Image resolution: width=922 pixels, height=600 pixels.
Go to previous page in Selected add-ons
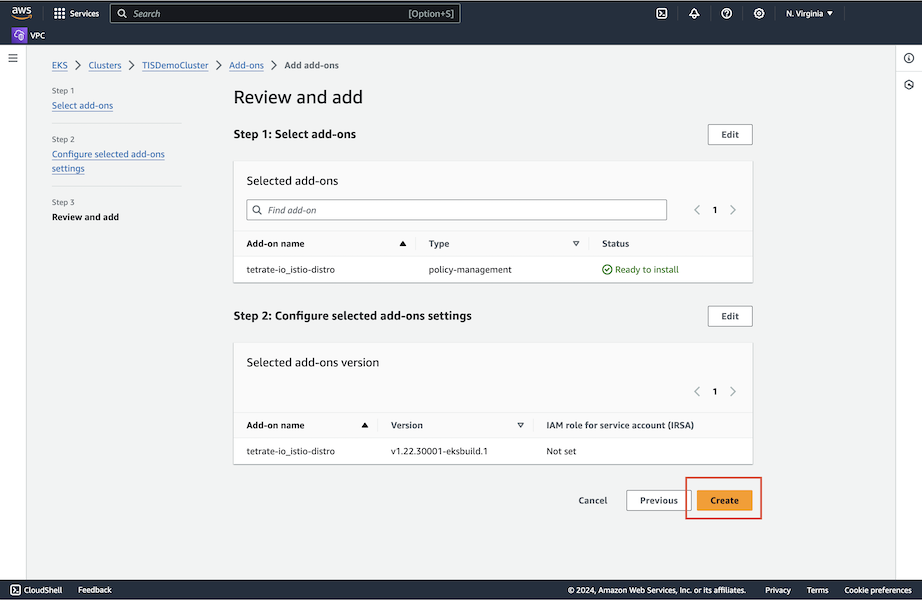coord(697,210)
